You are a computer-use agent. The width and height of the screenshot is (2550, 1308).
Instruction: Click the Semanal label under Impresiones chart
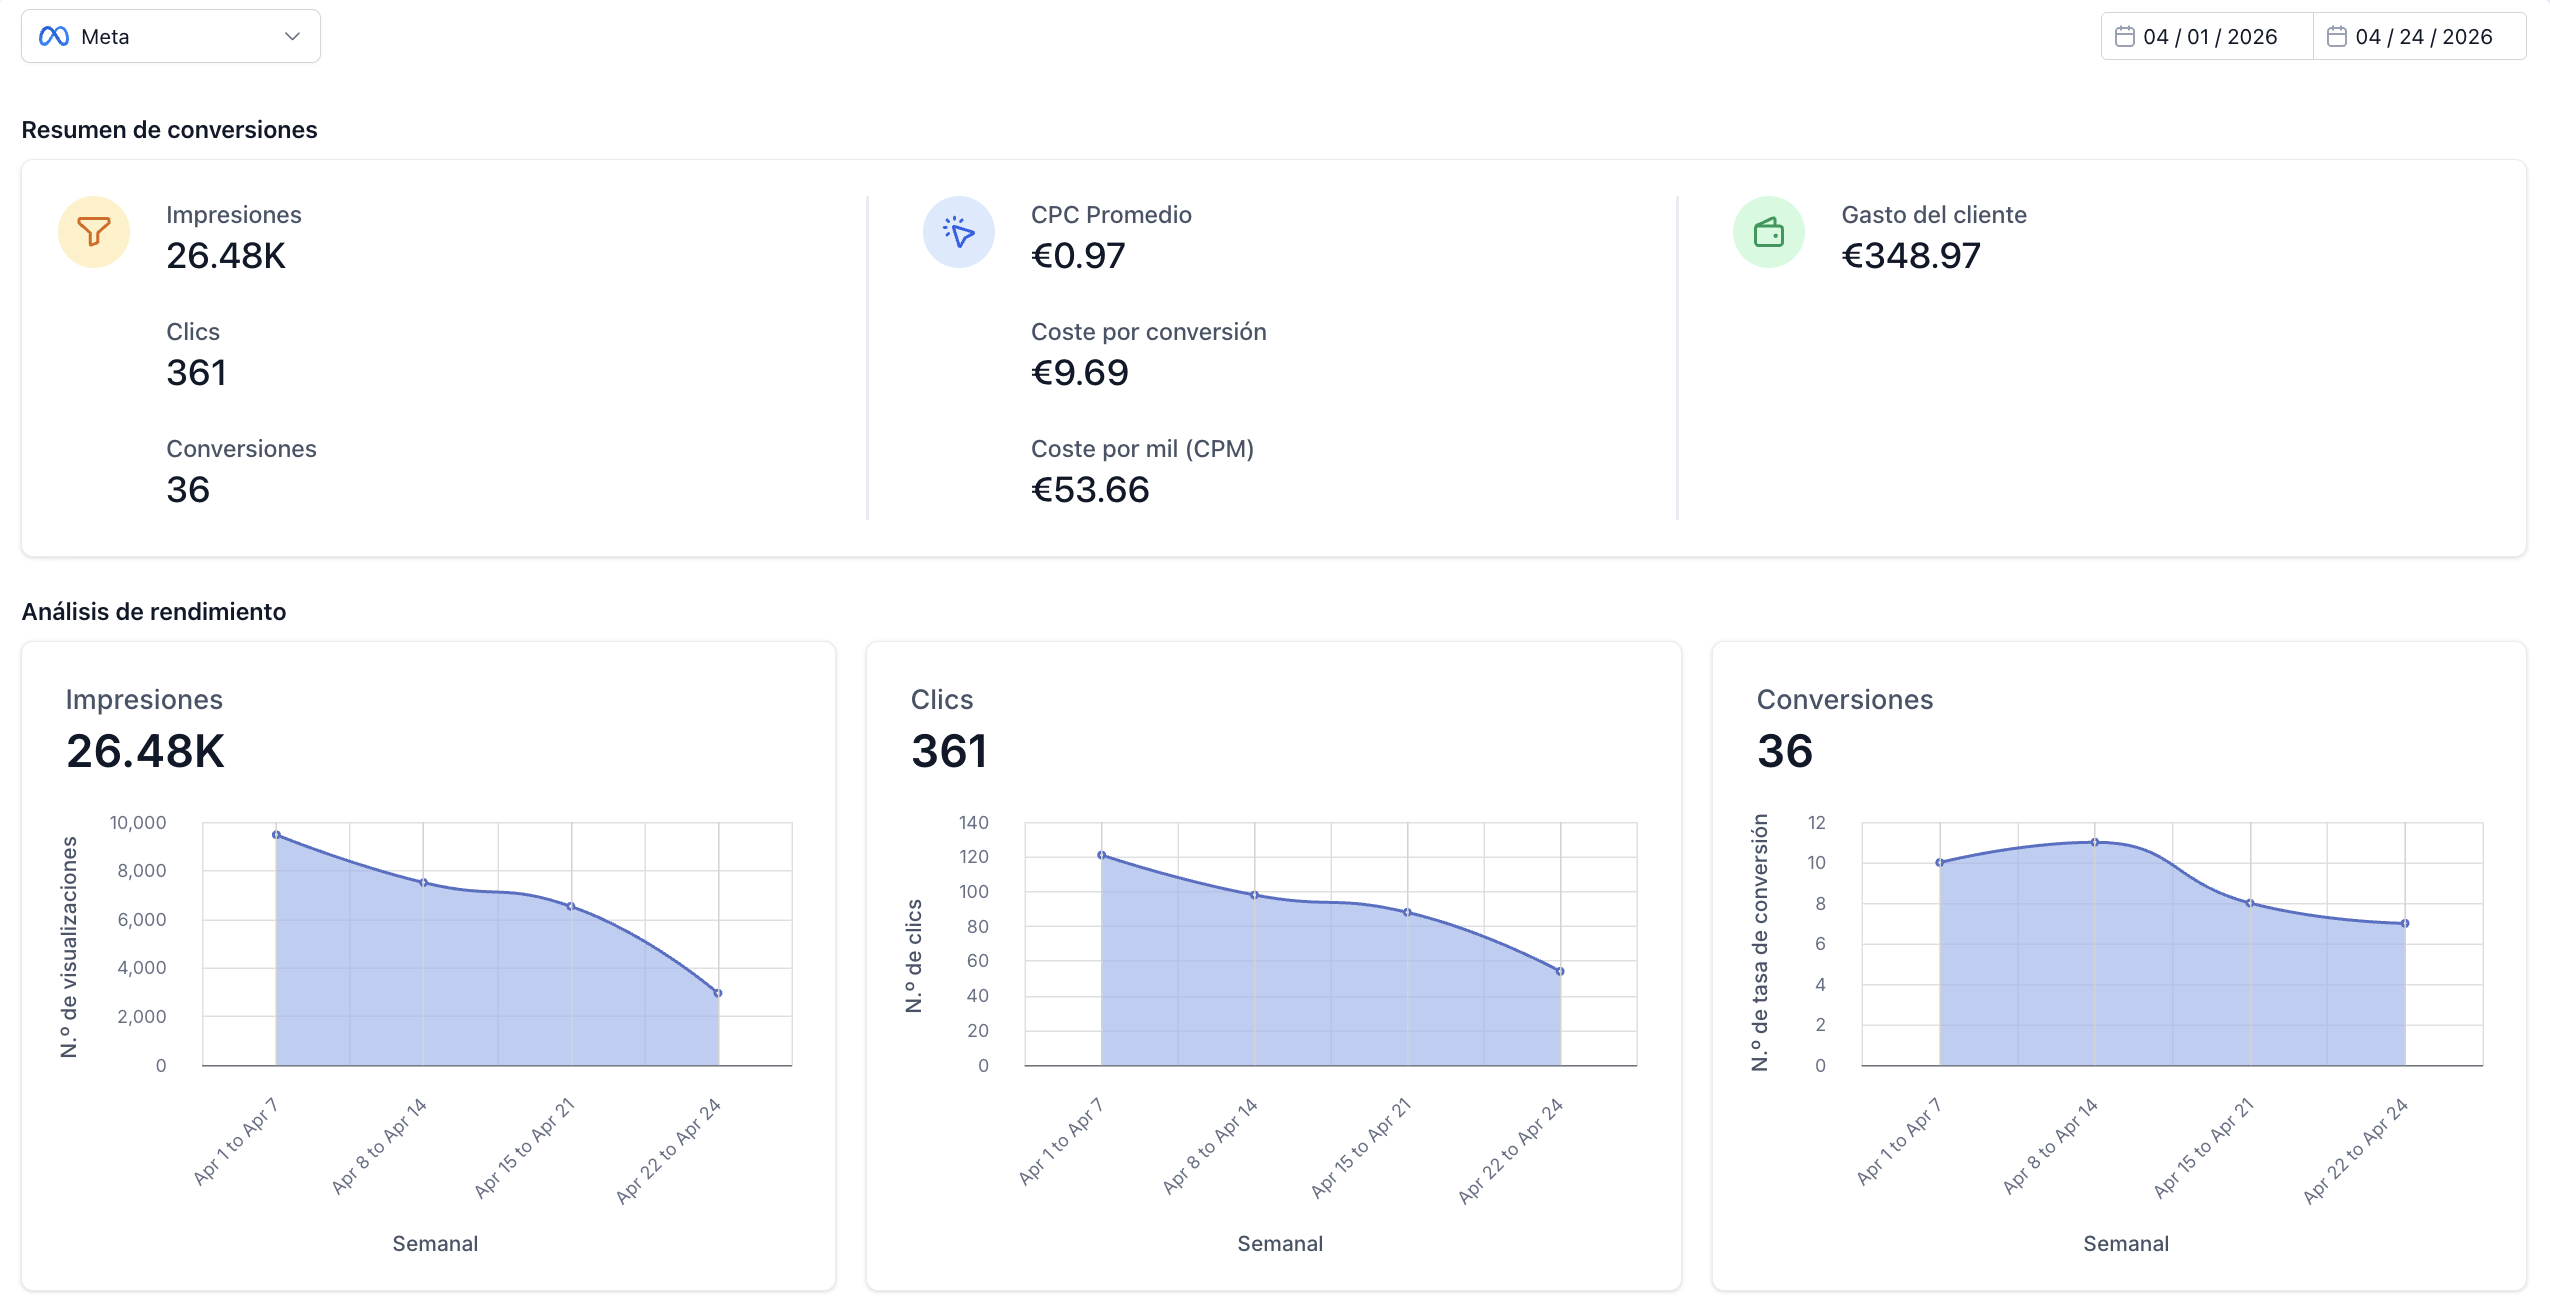pos(434,1243)
